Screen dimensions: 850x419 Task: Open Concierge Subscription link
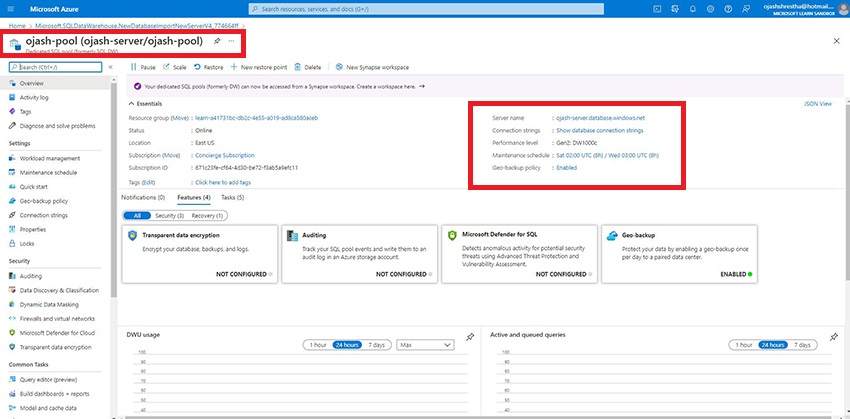[224, 155]
